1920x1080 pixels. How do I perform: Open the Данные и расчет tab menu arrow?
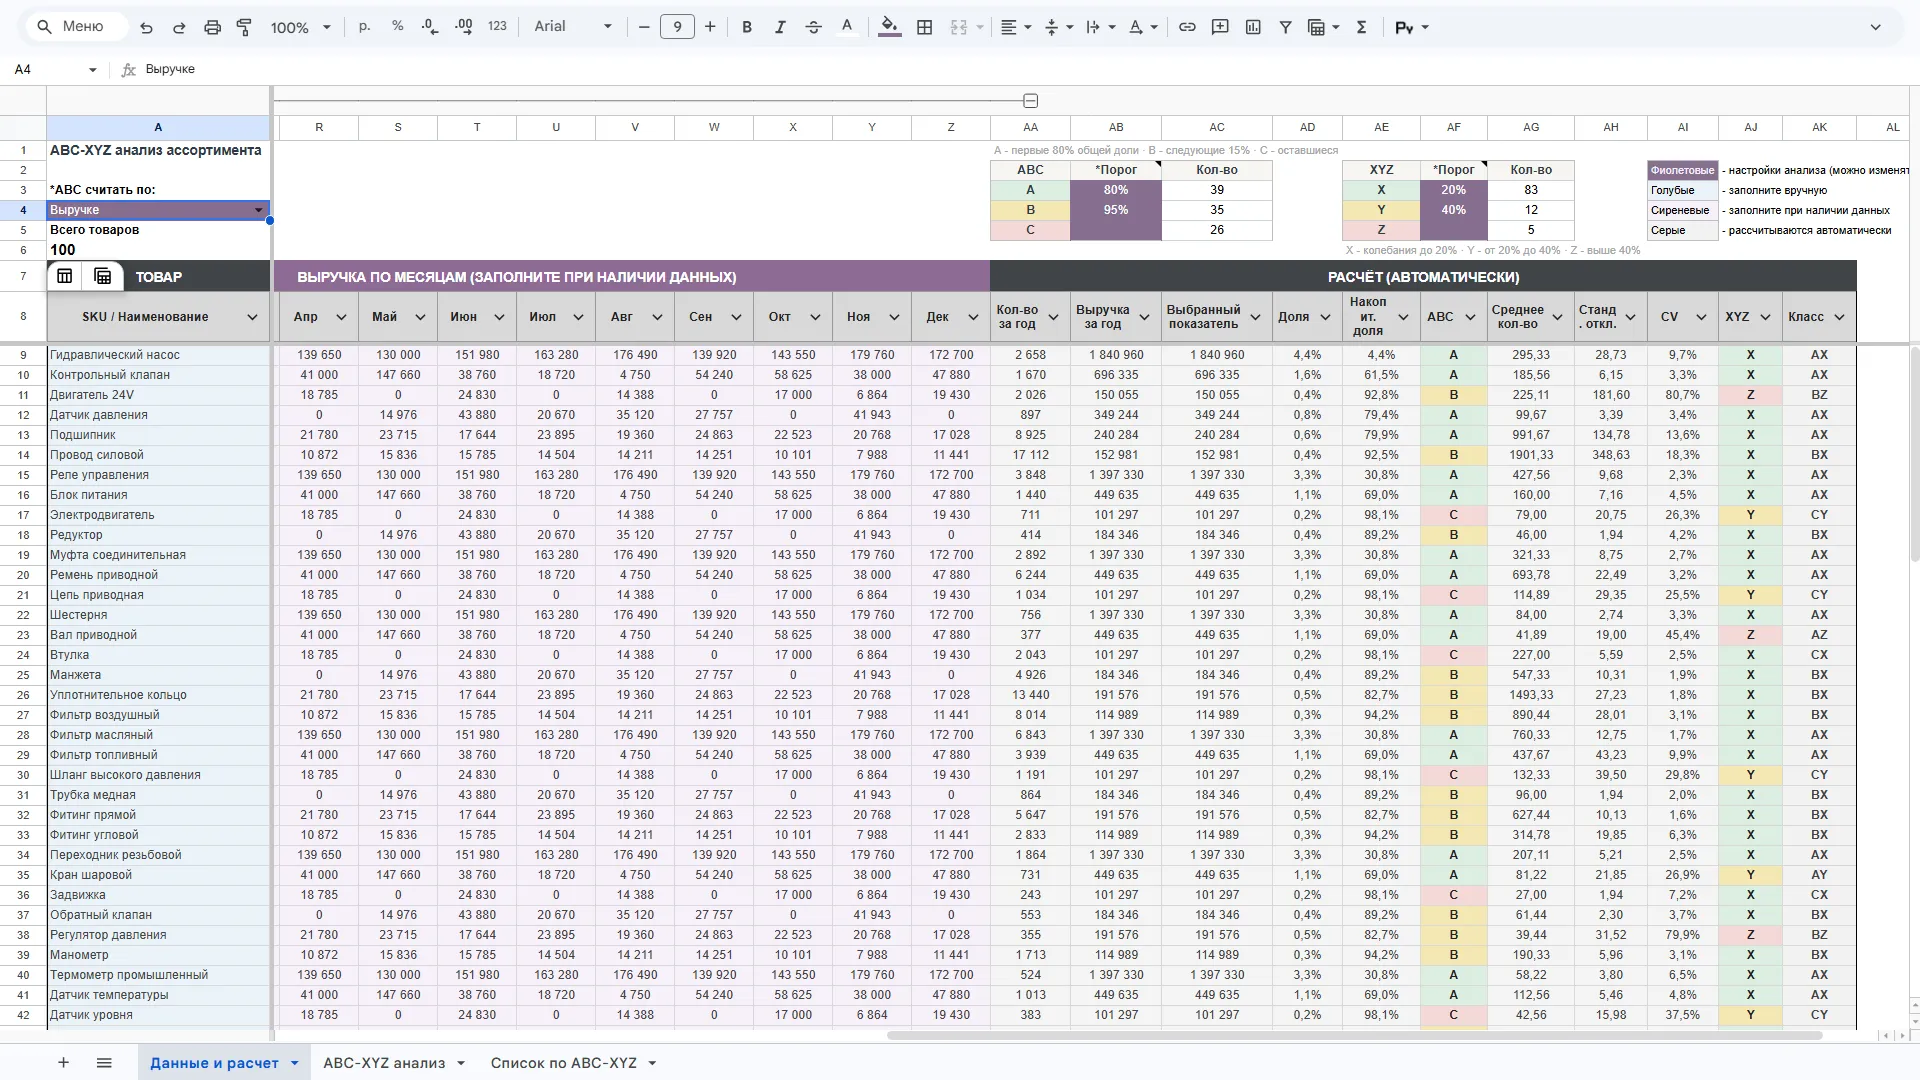point(295,1063)
